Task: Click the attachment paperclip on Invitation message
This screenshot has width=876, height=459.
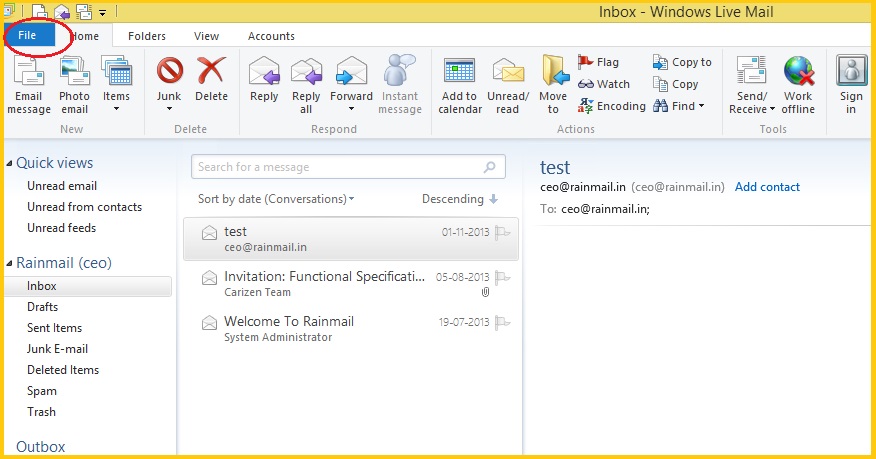Action: pos(485,293)
